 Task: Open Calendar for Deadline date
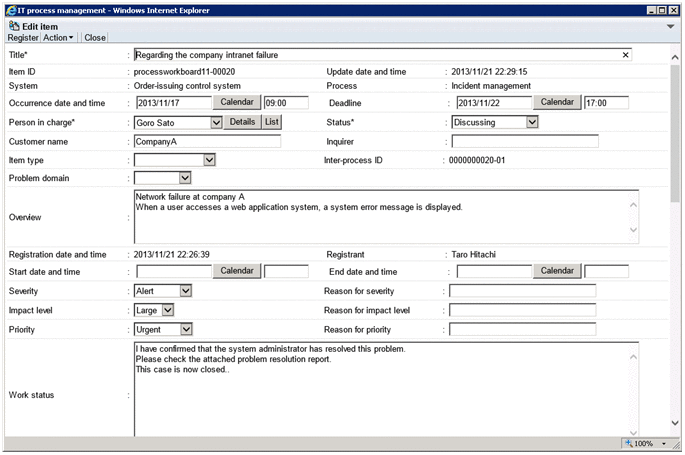(x=558, y=102)
